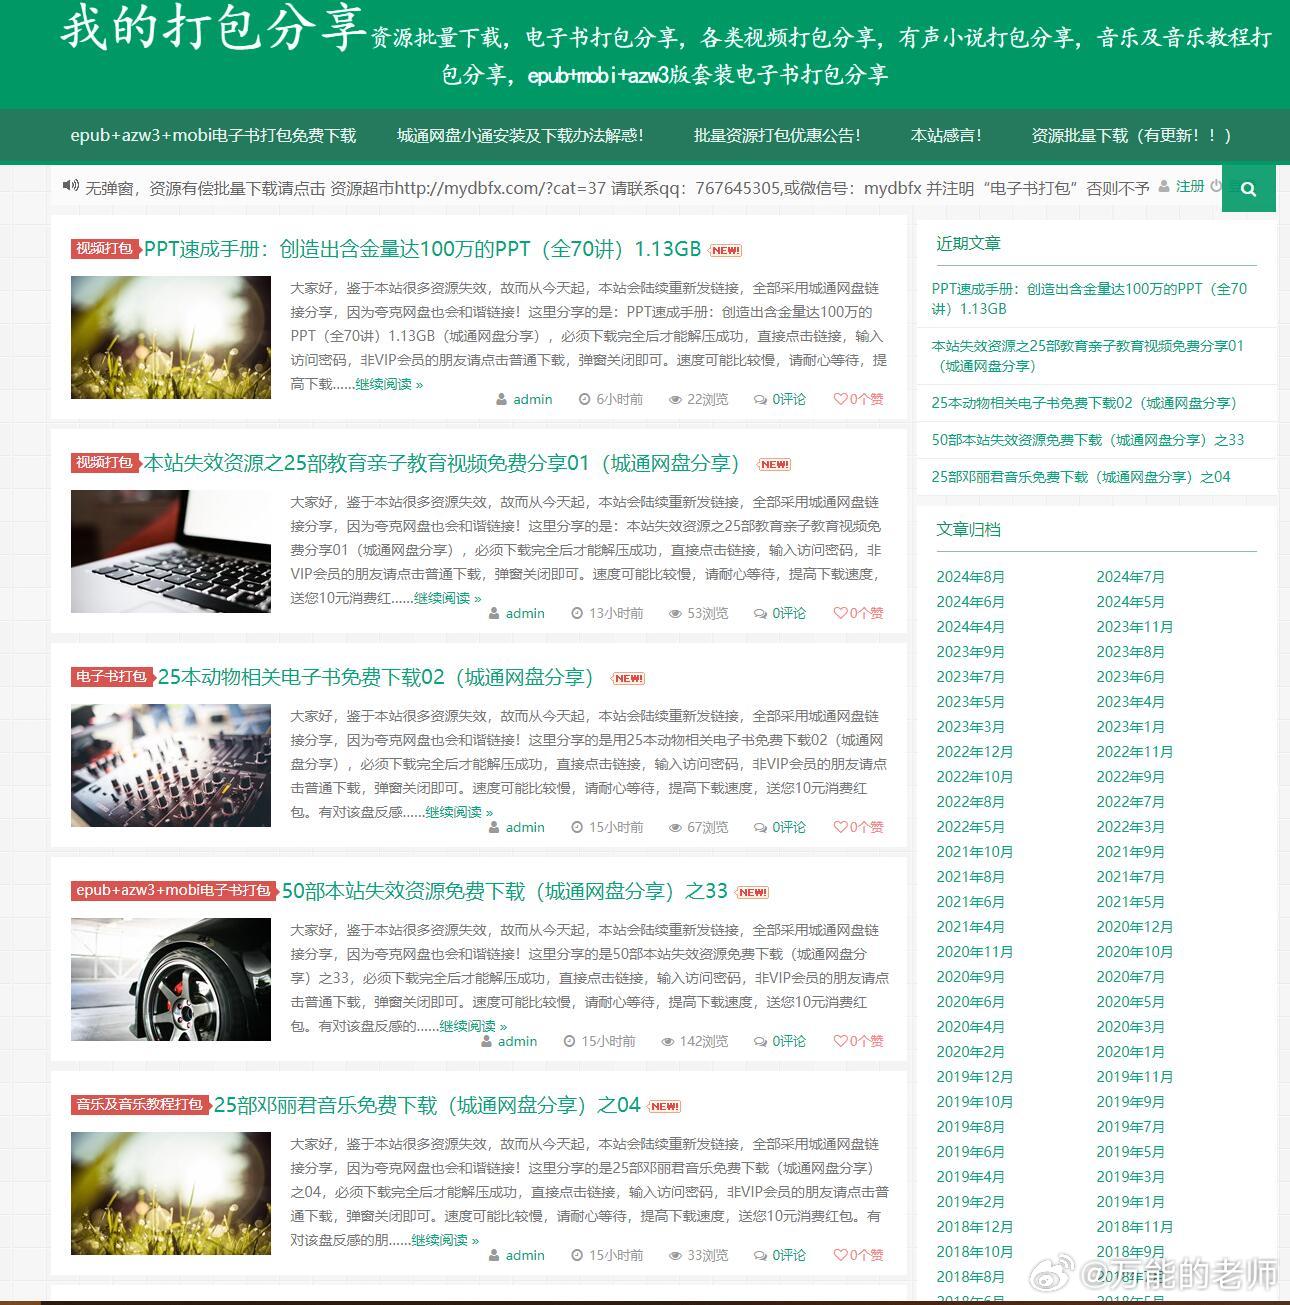Go to 本站感言 navigation item
Image resolution: width=1290 pixels, height=1305 pixels.
click(x=946, y=135)
